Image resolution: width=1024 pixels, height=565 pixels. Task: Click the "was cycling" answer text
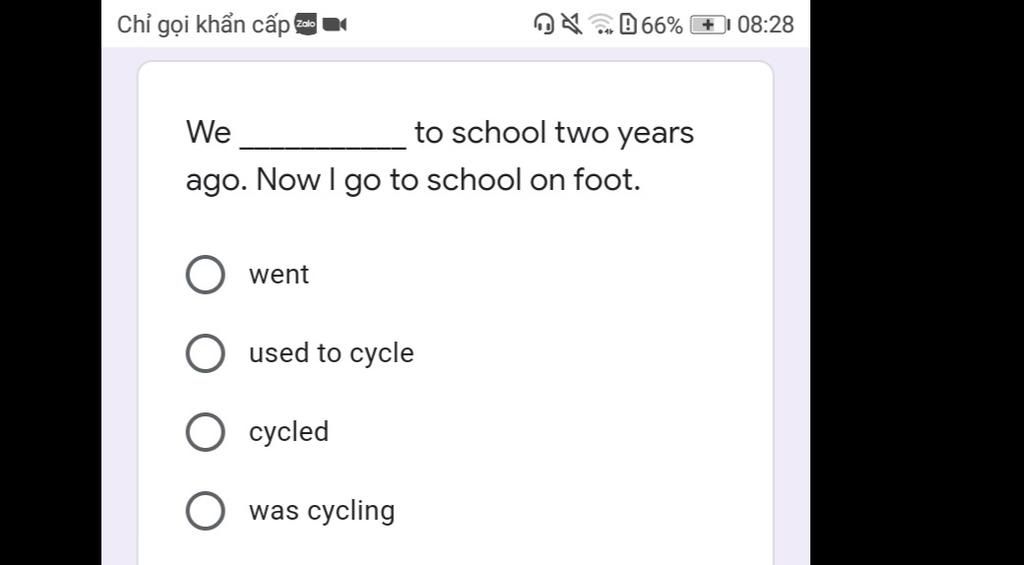pyautogui.click(x=322, y=511)
